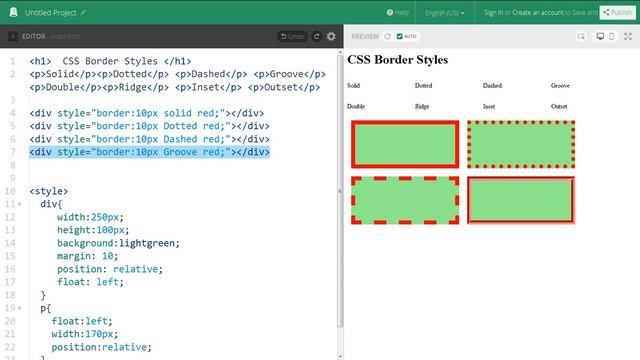Click the margin: 10 code line
Screen dimensions: 640x360
coord(87,256)
